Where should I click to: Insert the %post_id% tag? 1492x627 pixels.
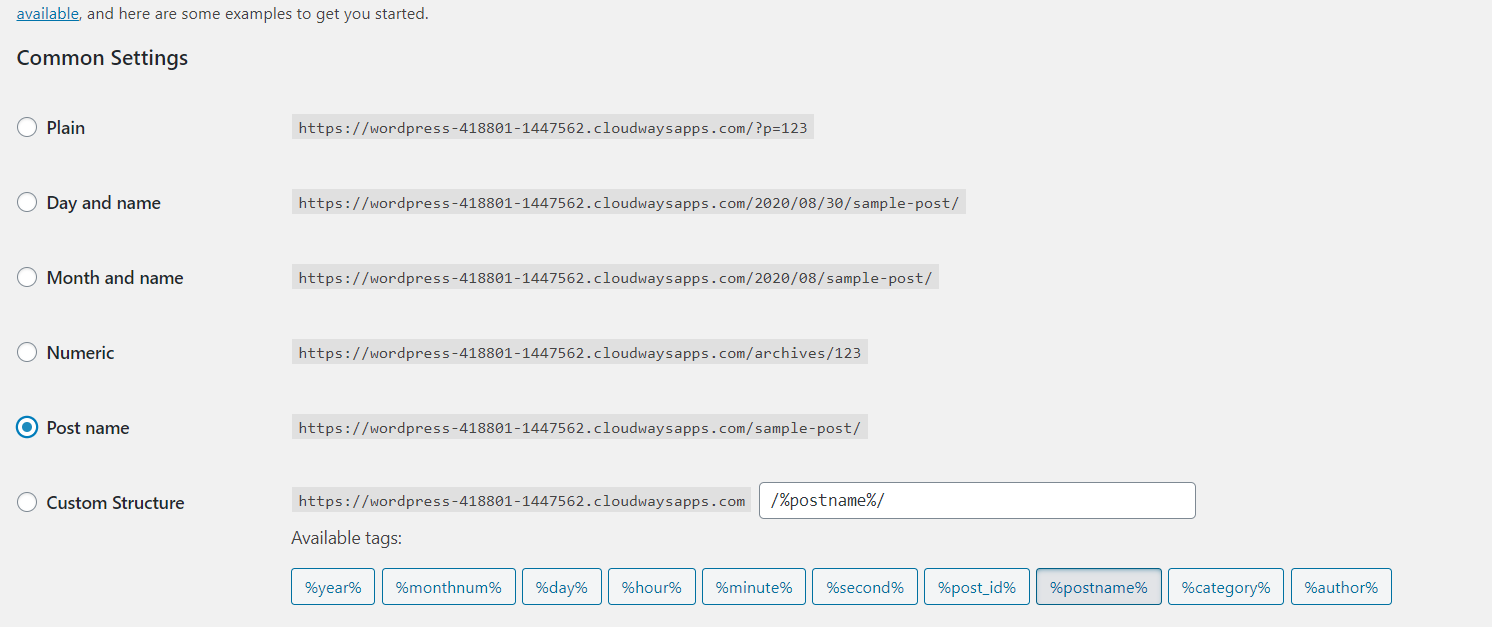point(976,587)
